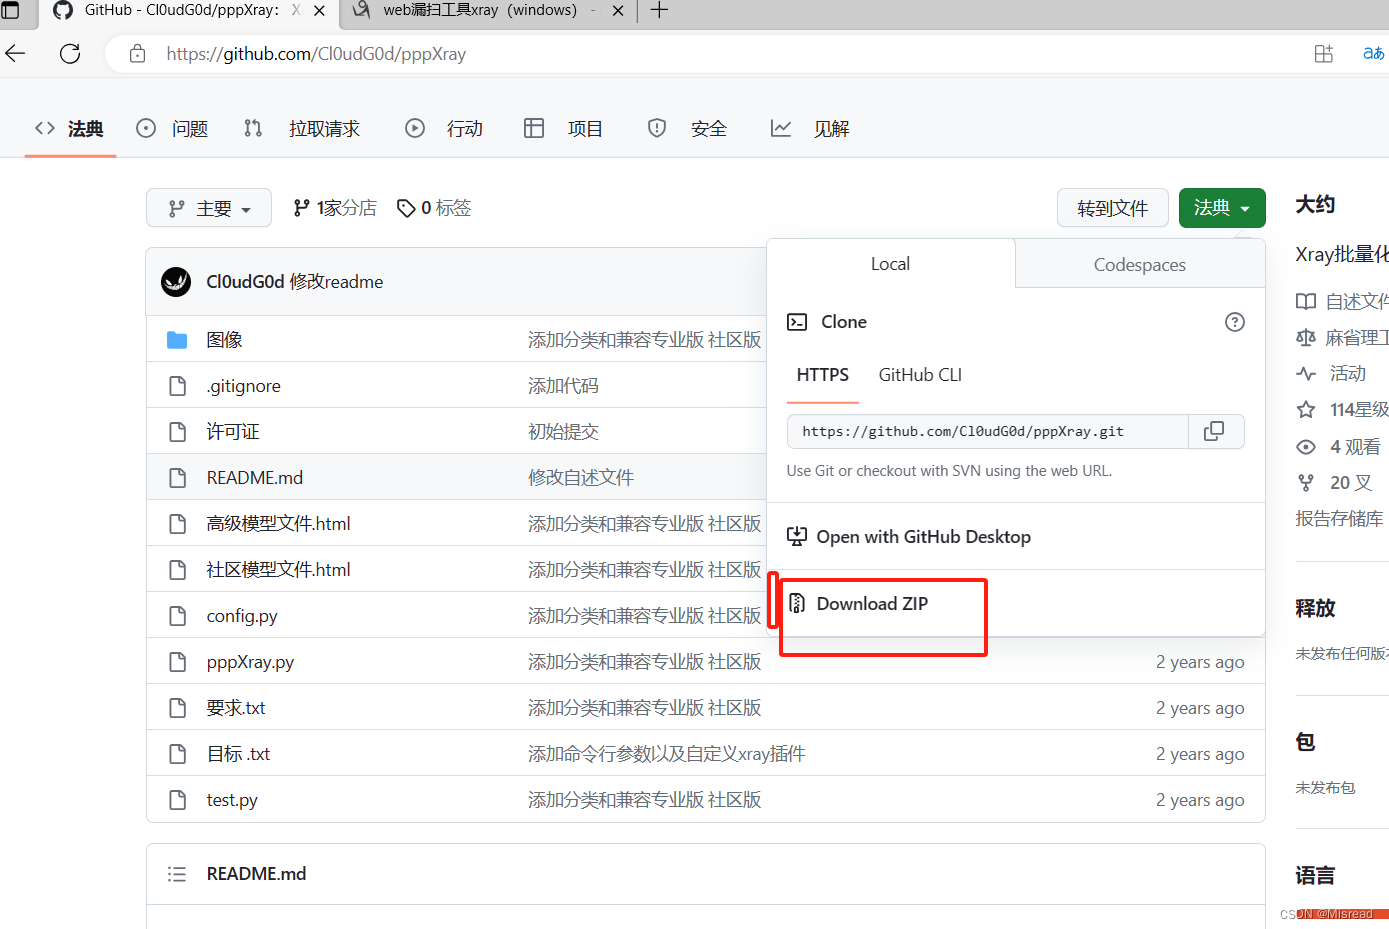Screen dimensions: 1389x929
Task: Open the 图像 folder
Action: (225, 340)
